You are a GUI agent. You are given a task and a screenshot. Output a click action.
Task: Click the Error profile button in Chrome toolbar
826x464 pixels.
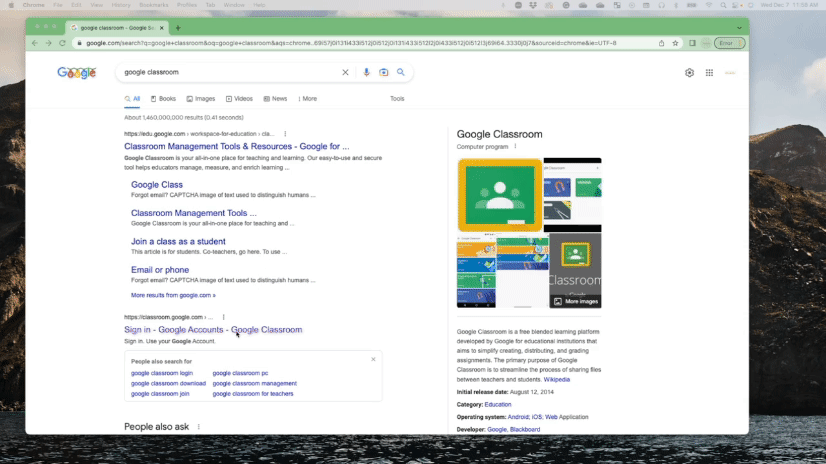click(730, 43)
